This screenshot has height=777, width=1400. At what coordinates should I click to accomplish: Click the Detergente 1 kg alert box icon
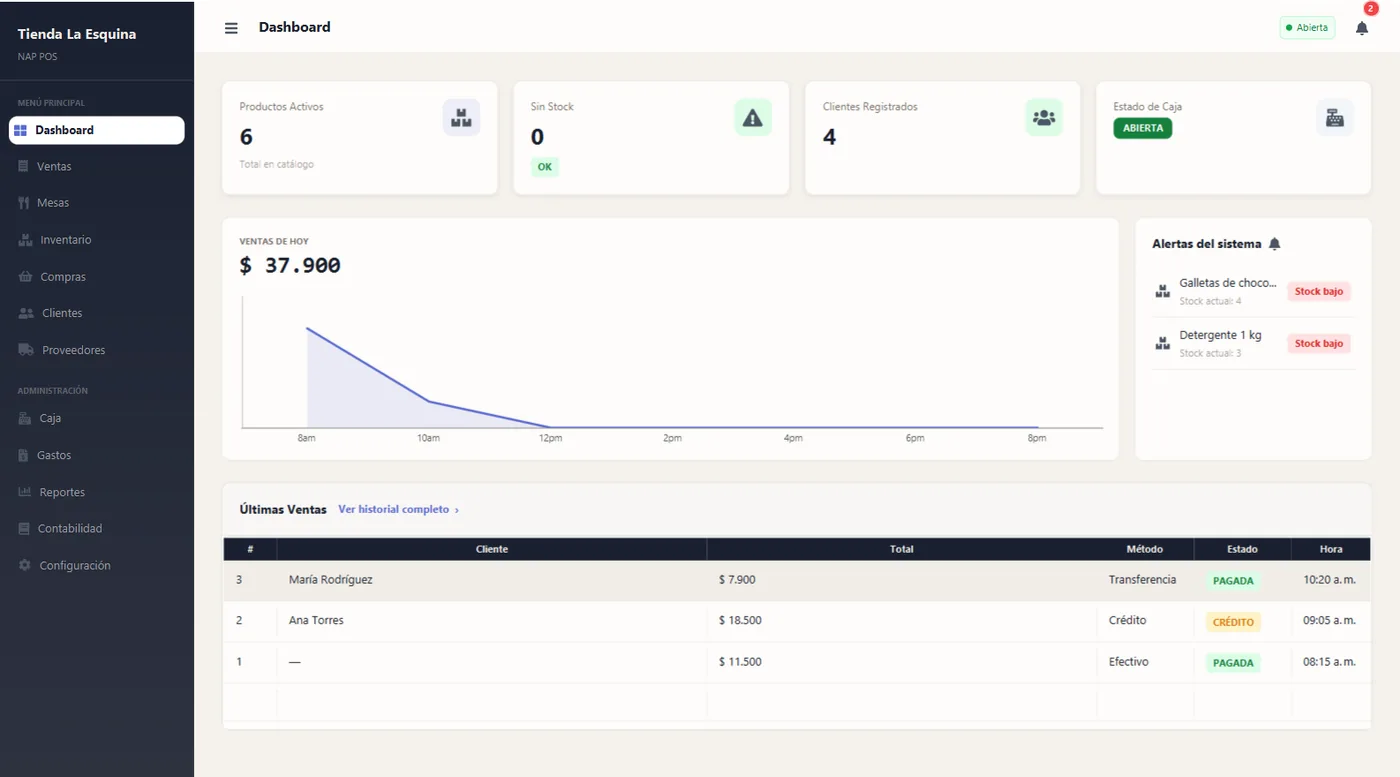1162,343
